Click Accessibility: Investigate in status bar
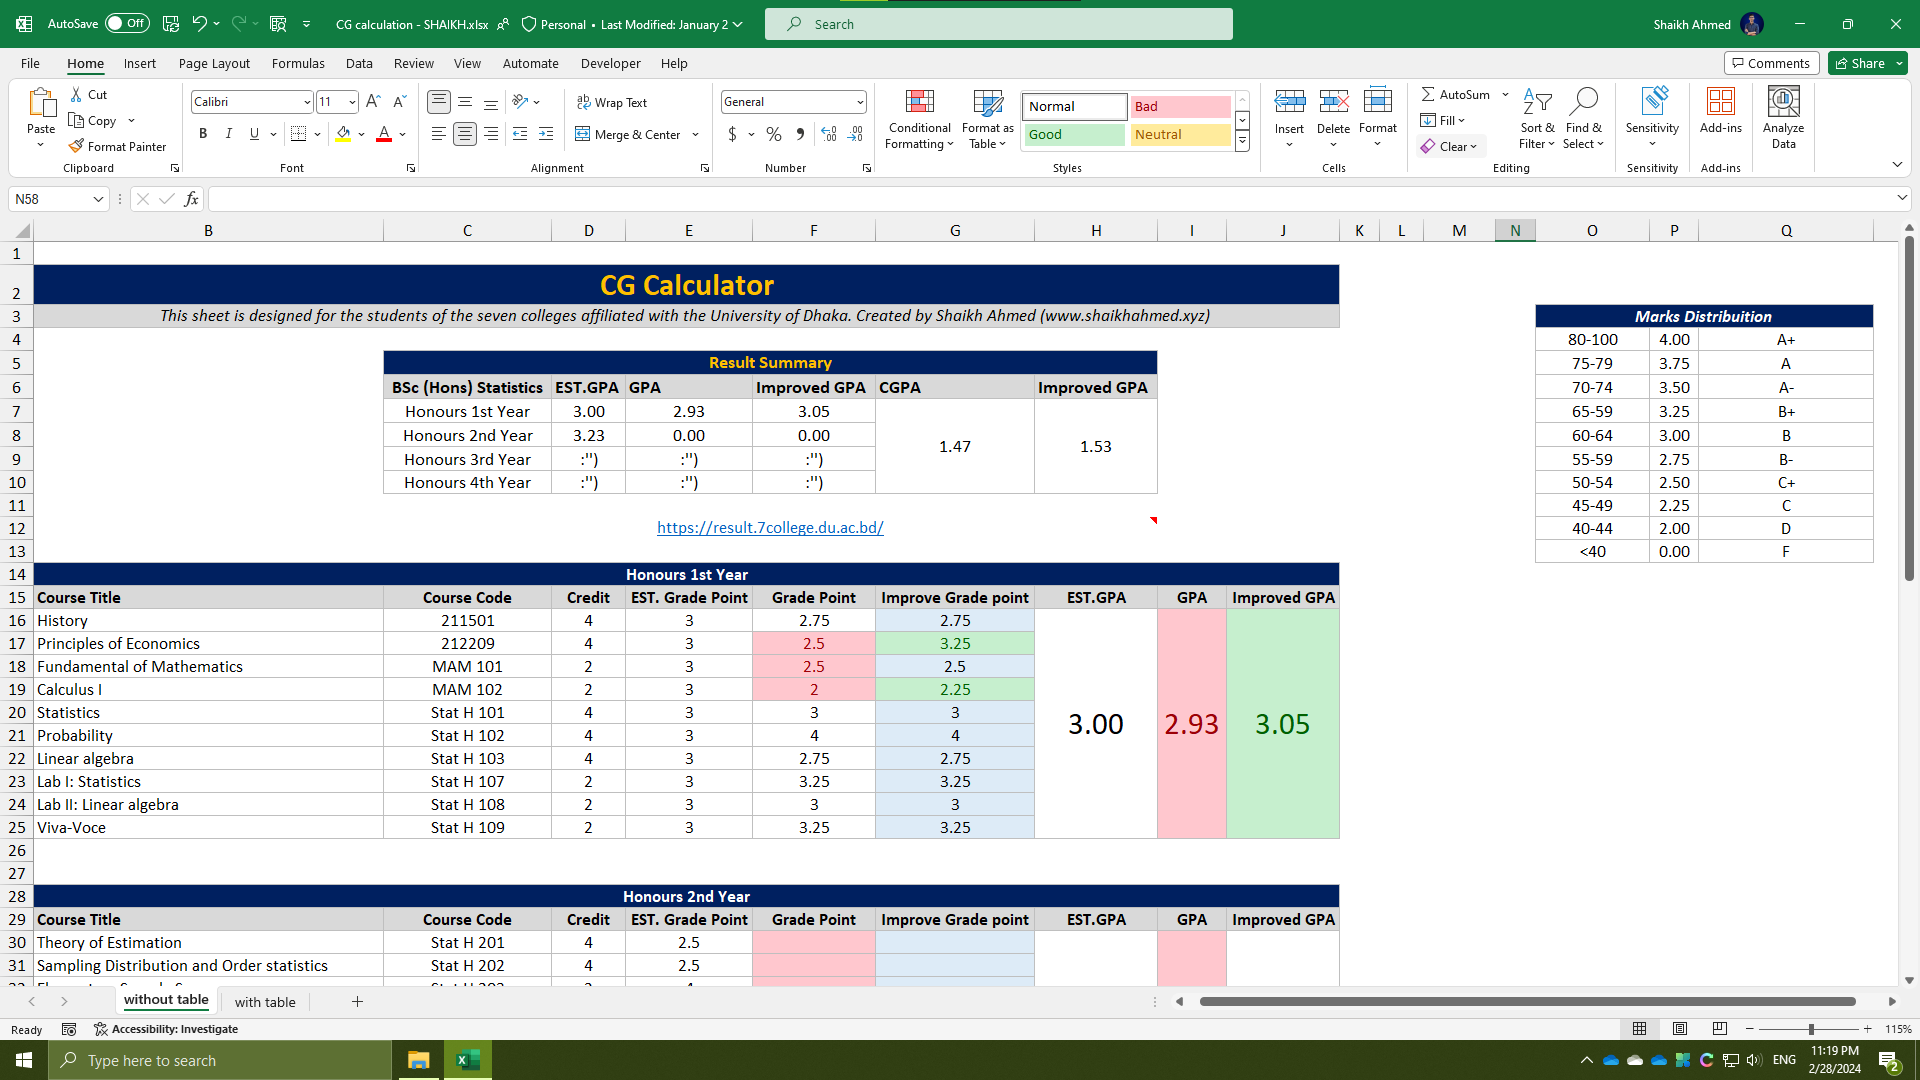The height and width of the screenshot is (1080, 1920). coord(166,1029)
